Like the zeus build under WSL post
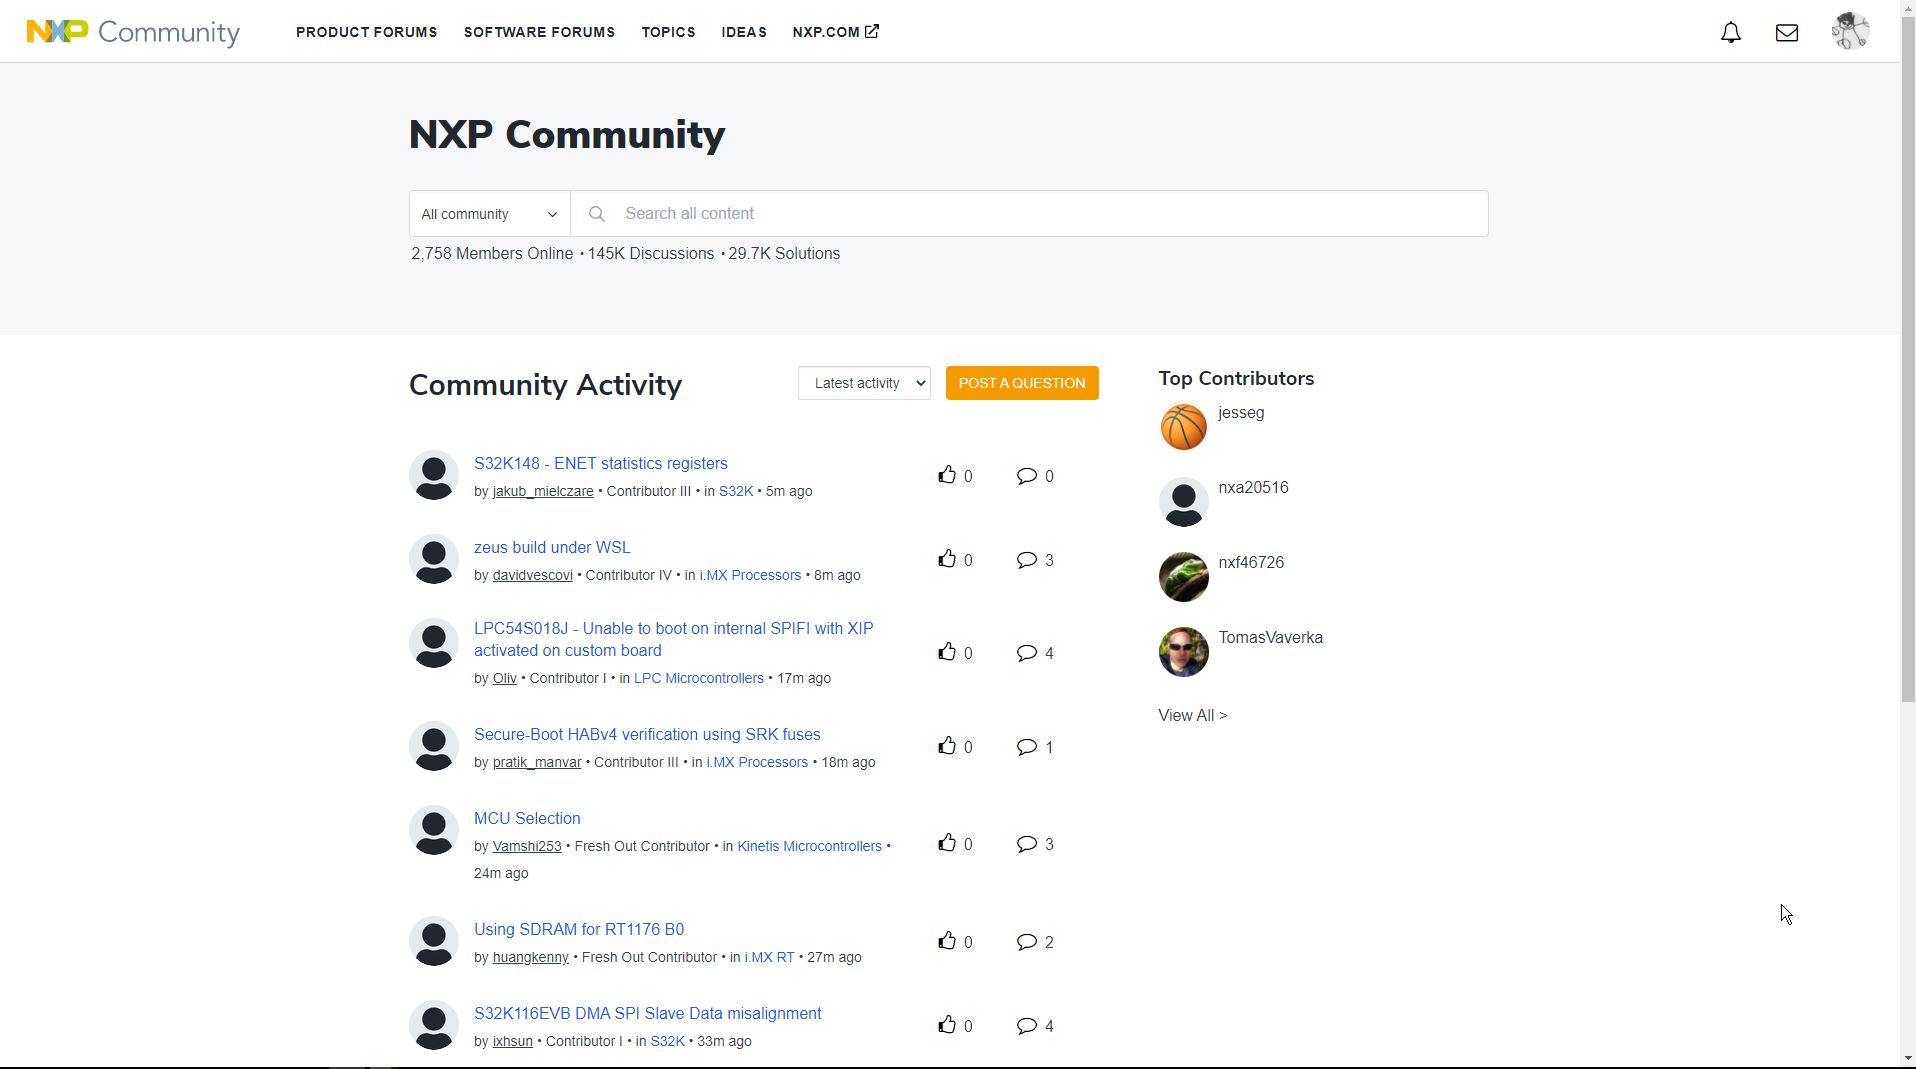The width and height of the screenshot is (1916, 1069). (x=947, y=559)
